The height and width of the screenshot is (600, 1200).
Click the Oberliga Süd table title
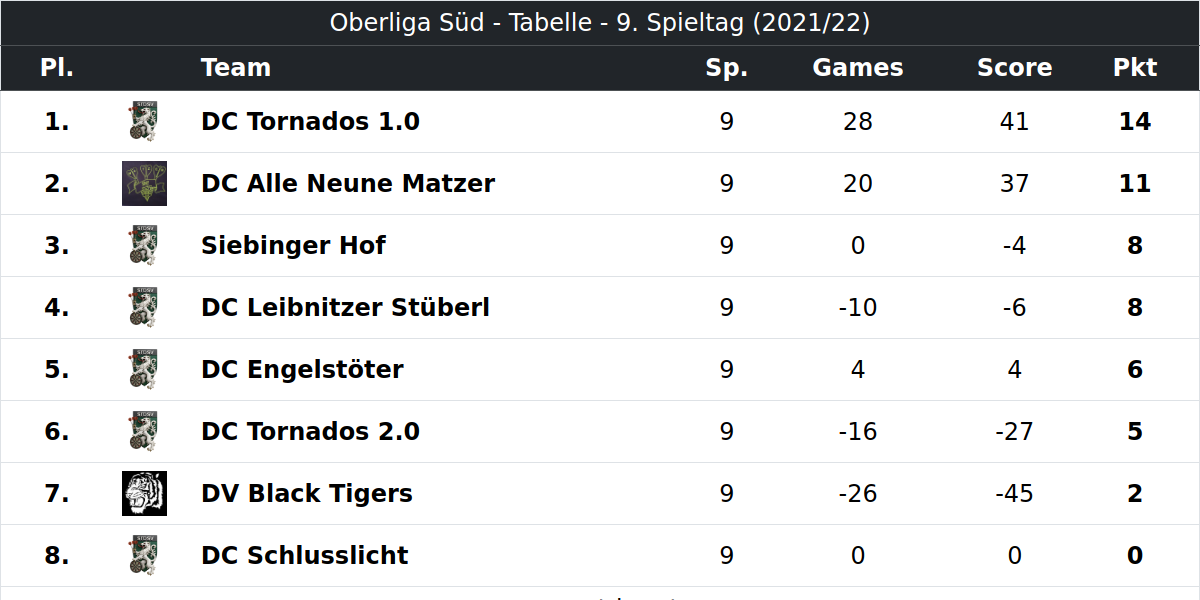tap(600, 23)
